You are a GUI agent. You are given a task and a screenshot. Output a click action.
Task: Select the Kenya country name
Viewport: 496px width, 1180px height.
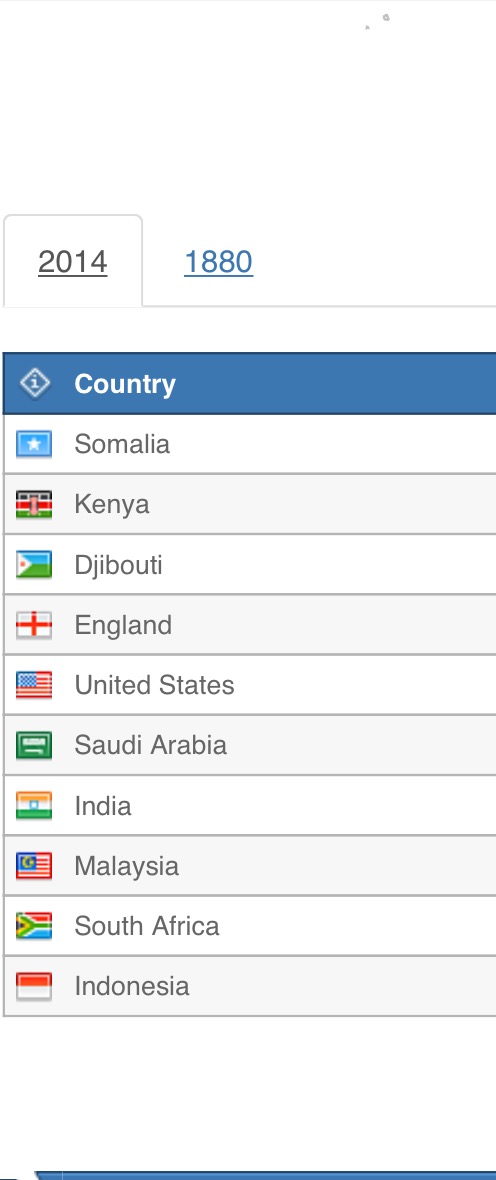point(111,504)
